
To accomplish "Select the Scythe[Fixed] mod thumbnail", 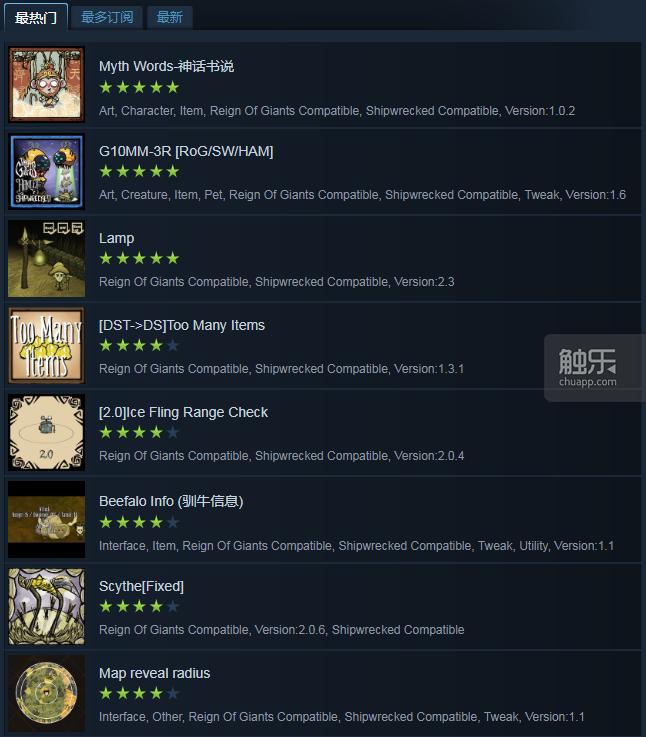I will [47, 606].
